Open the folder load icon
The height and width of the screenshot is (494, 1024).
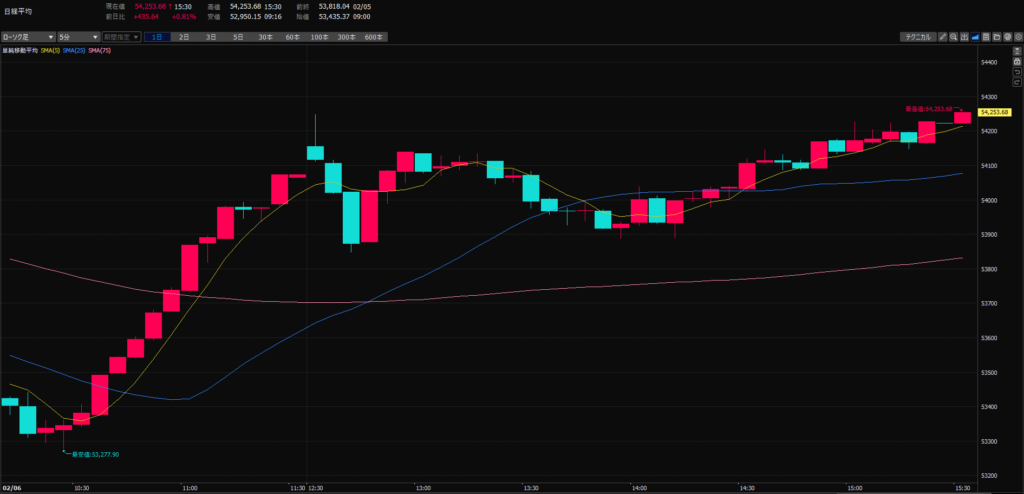point(996,37)
